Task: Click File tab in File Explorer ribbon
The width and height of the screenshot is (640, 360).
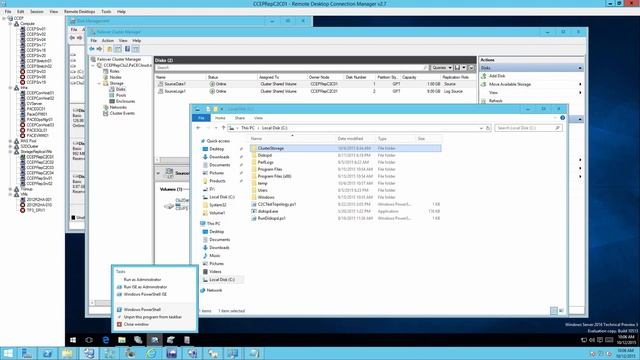Action: point(201,118)
